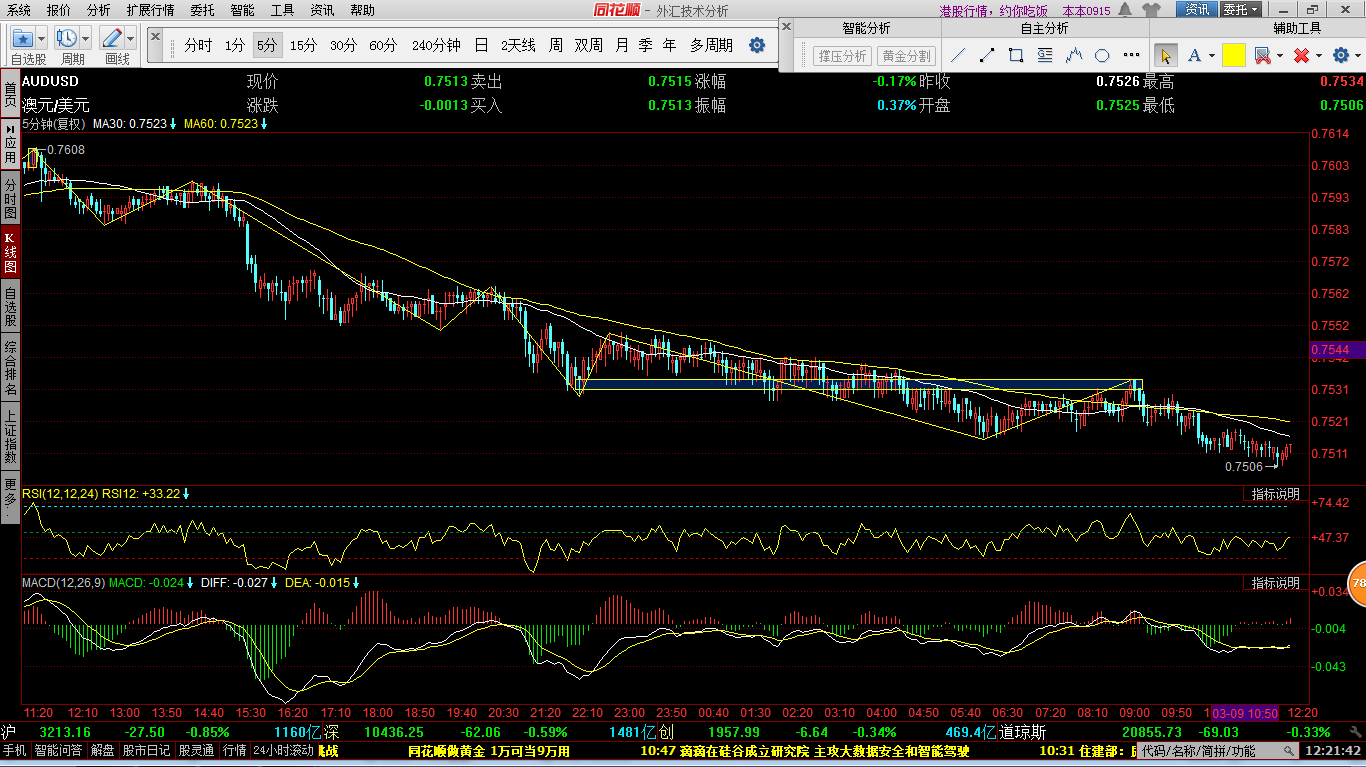Click the RSI 指标说明 button
The image size is (1366, 767).
coord(1276,494)
